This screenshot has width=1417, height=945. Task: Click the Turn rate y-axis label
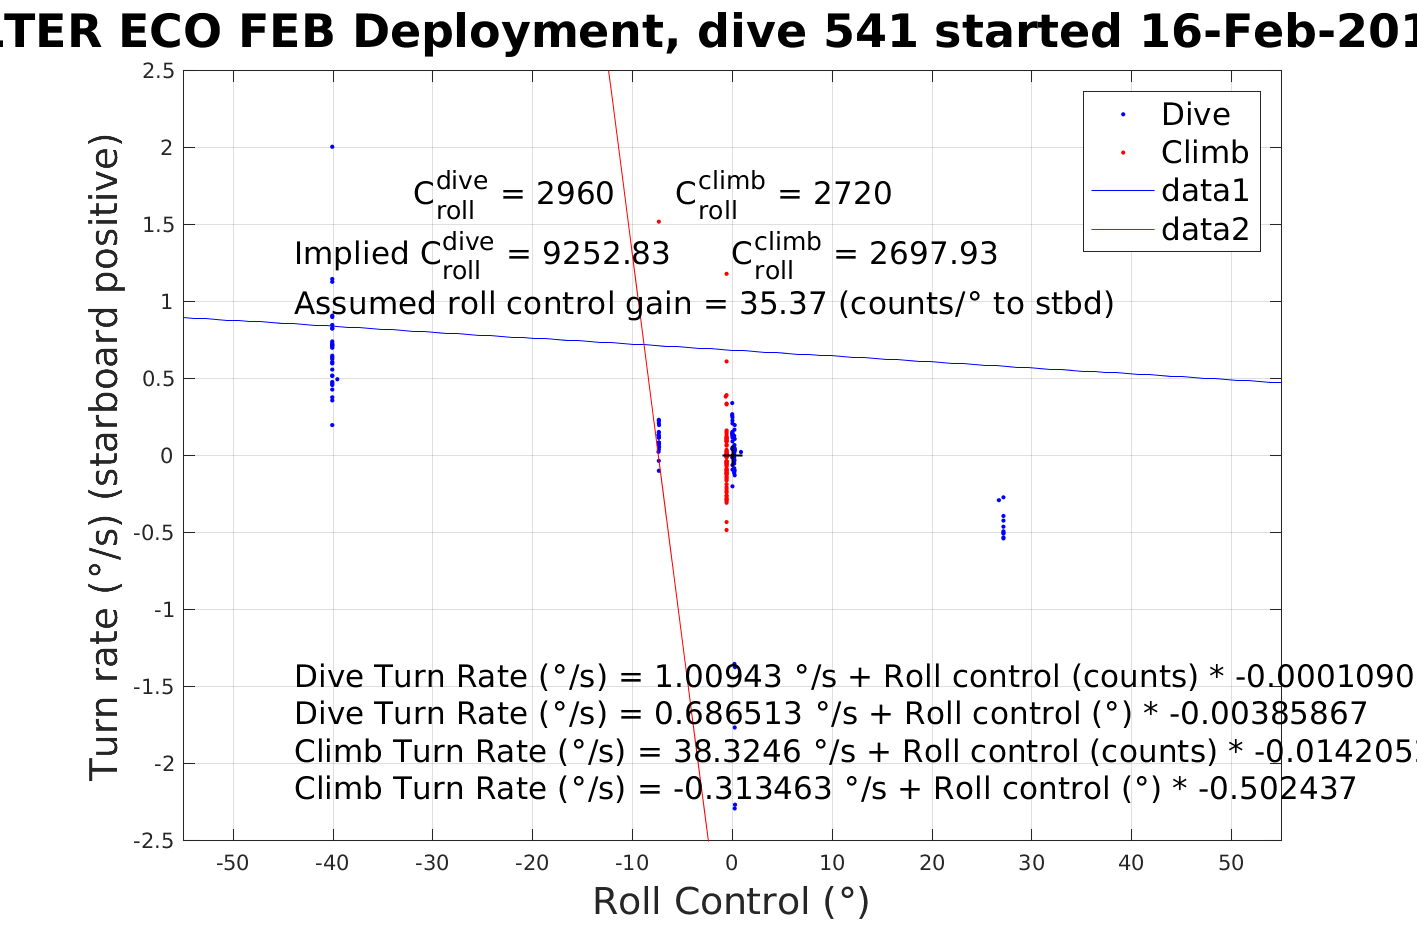(x=105, y=457)
